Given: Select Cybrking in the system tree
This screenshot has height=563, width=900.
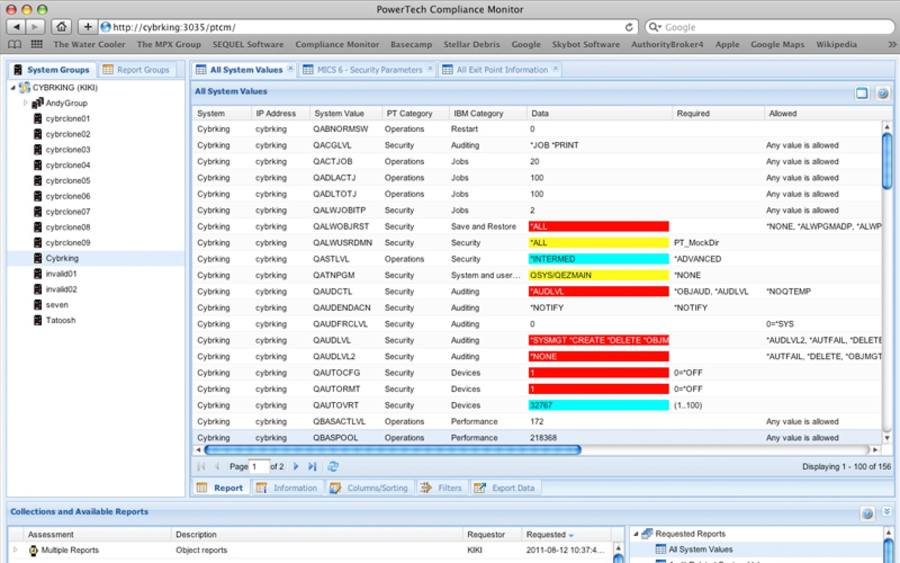Looking at the screenshot, I should [62, 258].
